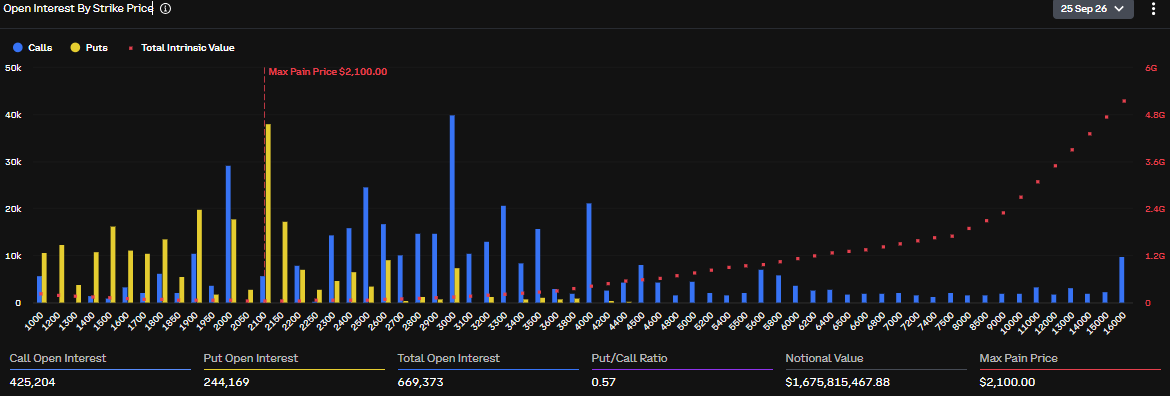Click the notional value $1,675,815,467.88
Screen dimensions: 1170x396
coord(838,383)
